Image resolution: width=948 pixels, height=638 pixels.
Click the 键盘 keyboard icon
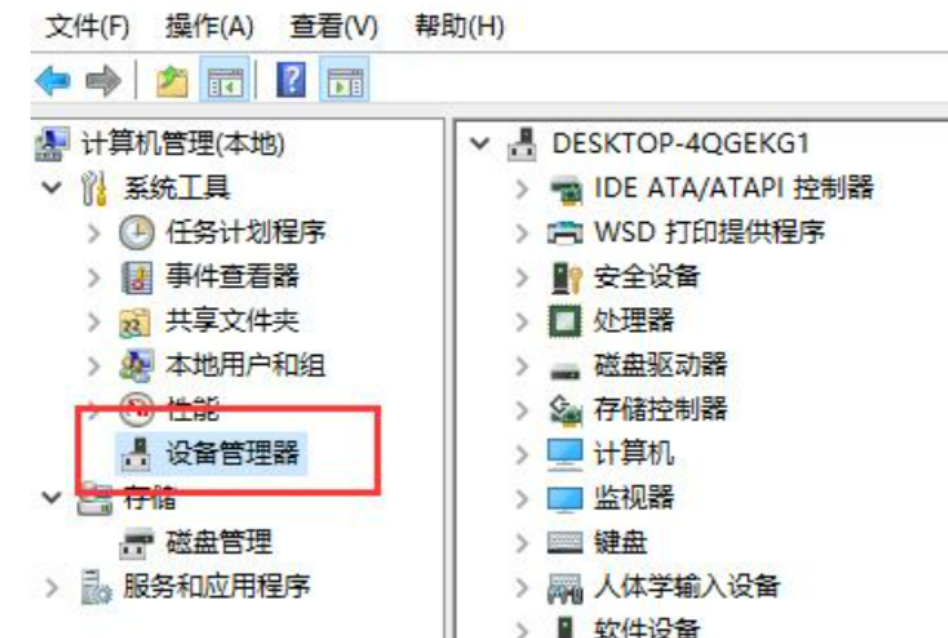(x=565, y=542)
